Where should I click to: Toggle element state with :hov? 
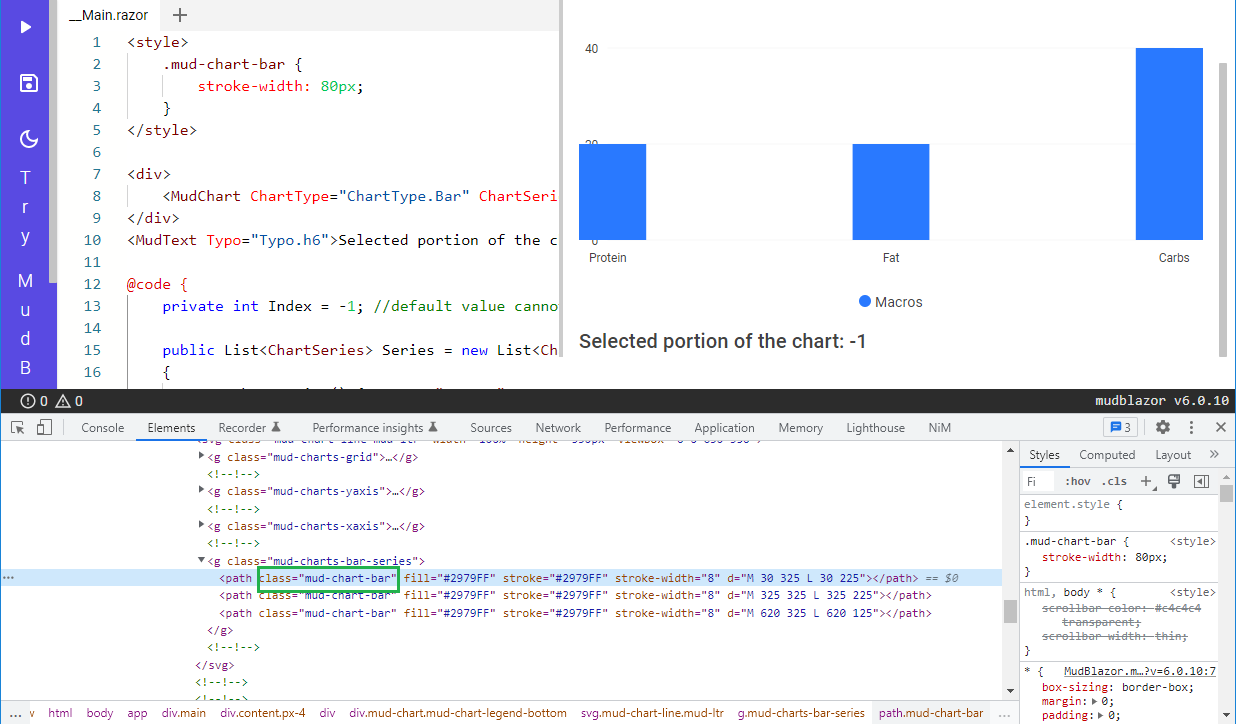click(x=1078, y=481)
